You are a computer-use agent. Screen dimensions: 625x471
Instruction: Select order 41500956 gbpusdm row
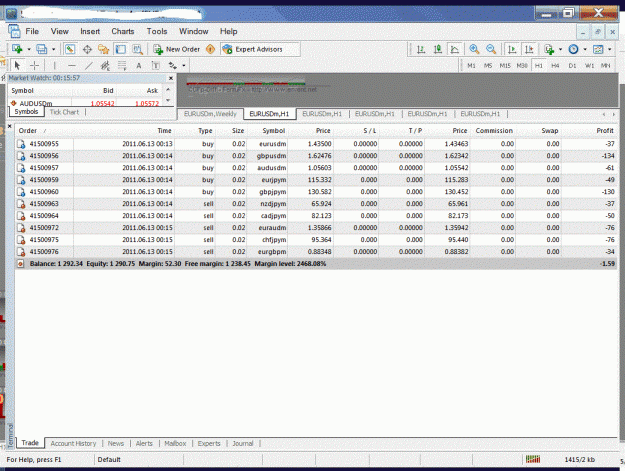(x=316, y=156)
